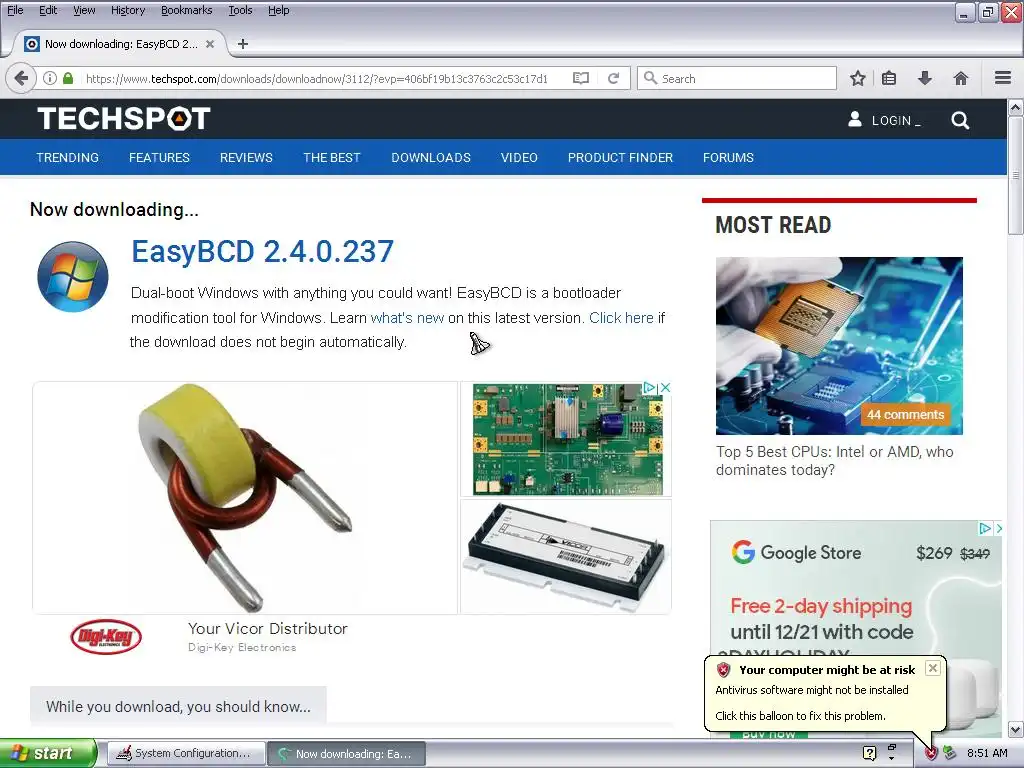The image size is (1024, 768).
Task: Click AdChoices icon on circuit board ad
Action: [649, 387]
